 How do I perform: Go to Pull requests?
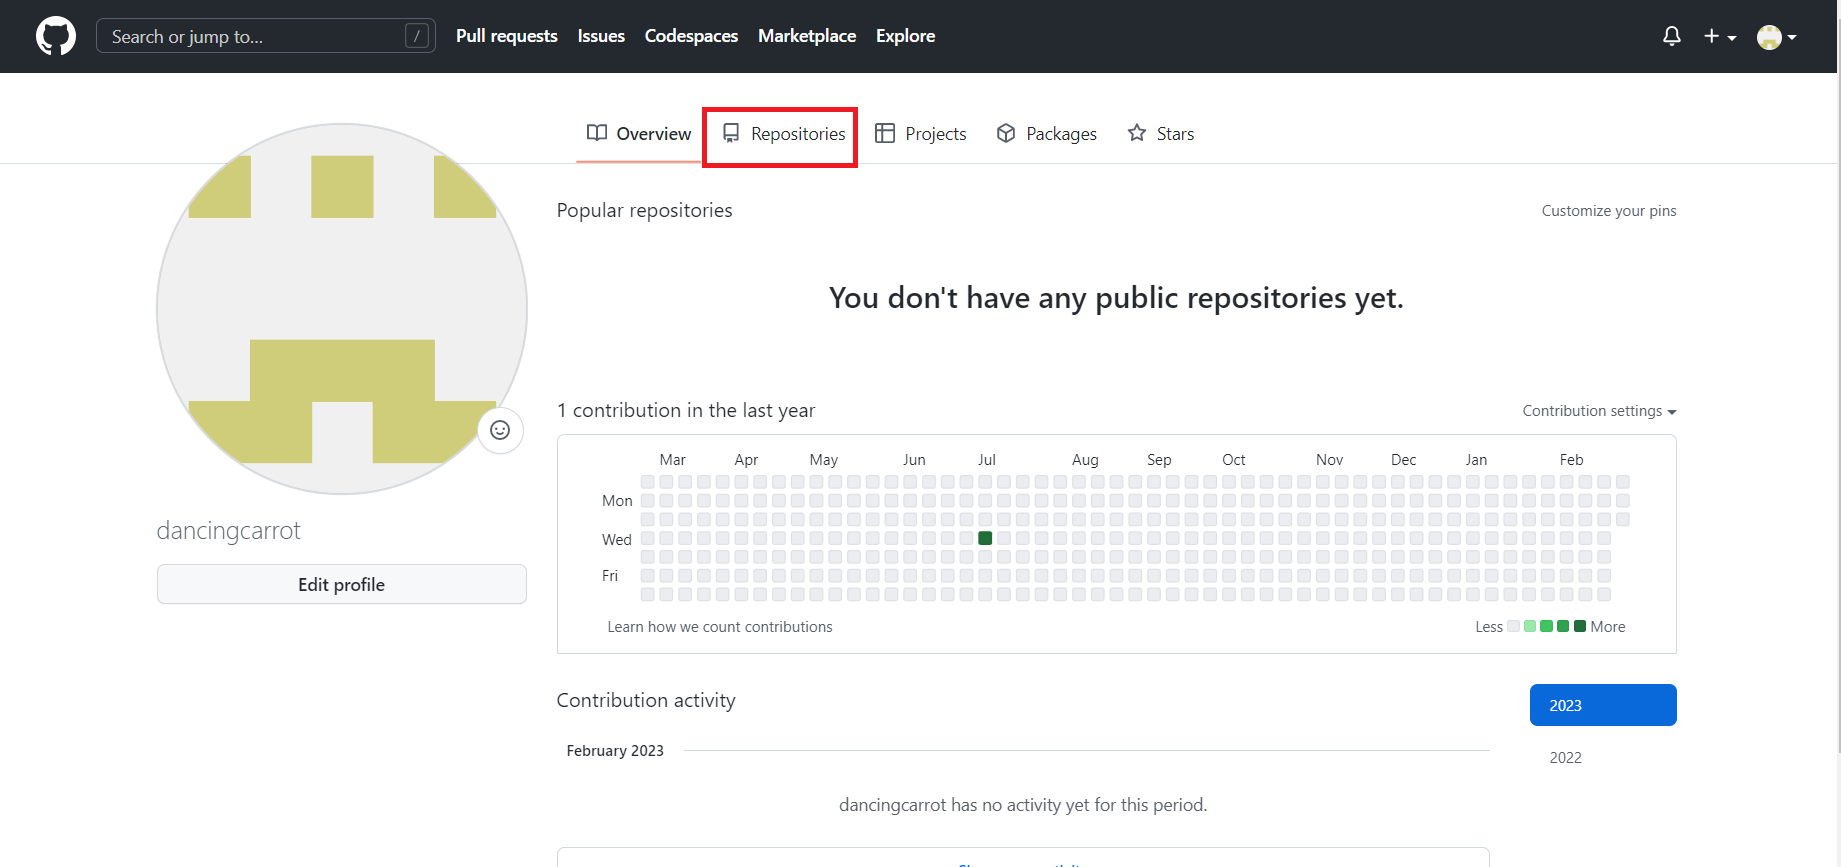click(x=506, y=36)
